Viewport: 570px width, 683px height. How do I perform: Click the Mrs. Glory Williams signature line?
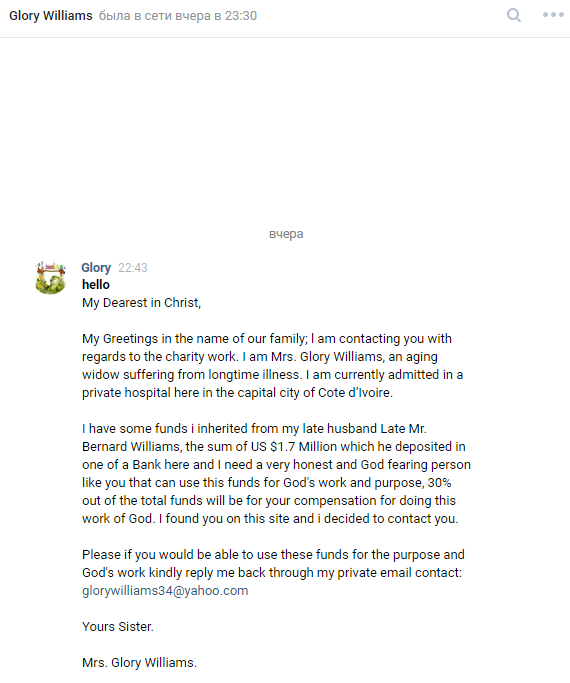click(139, 663)
